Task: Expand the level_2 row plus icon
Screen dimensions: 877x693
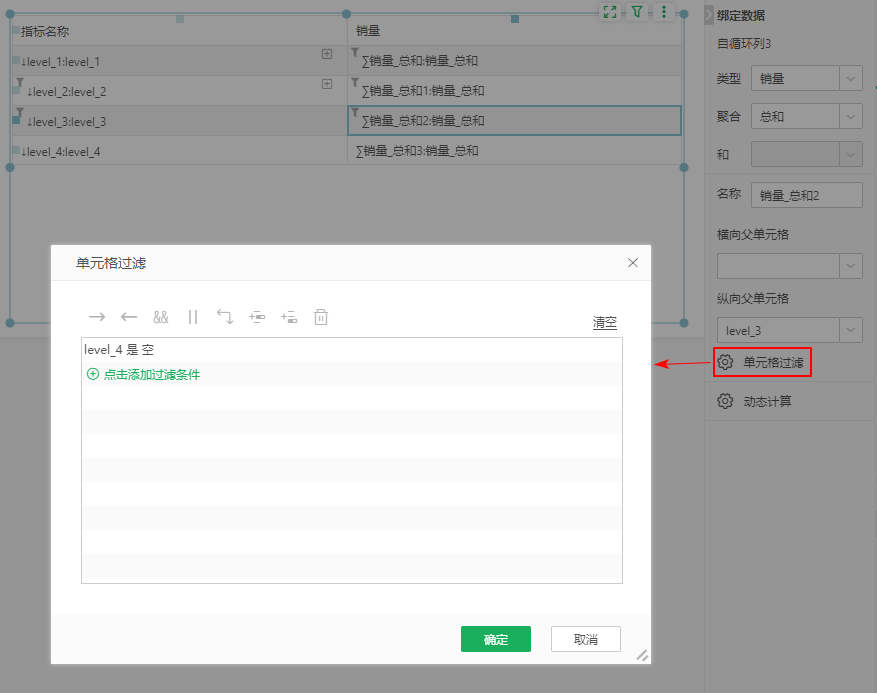Action: coord(327,84)
